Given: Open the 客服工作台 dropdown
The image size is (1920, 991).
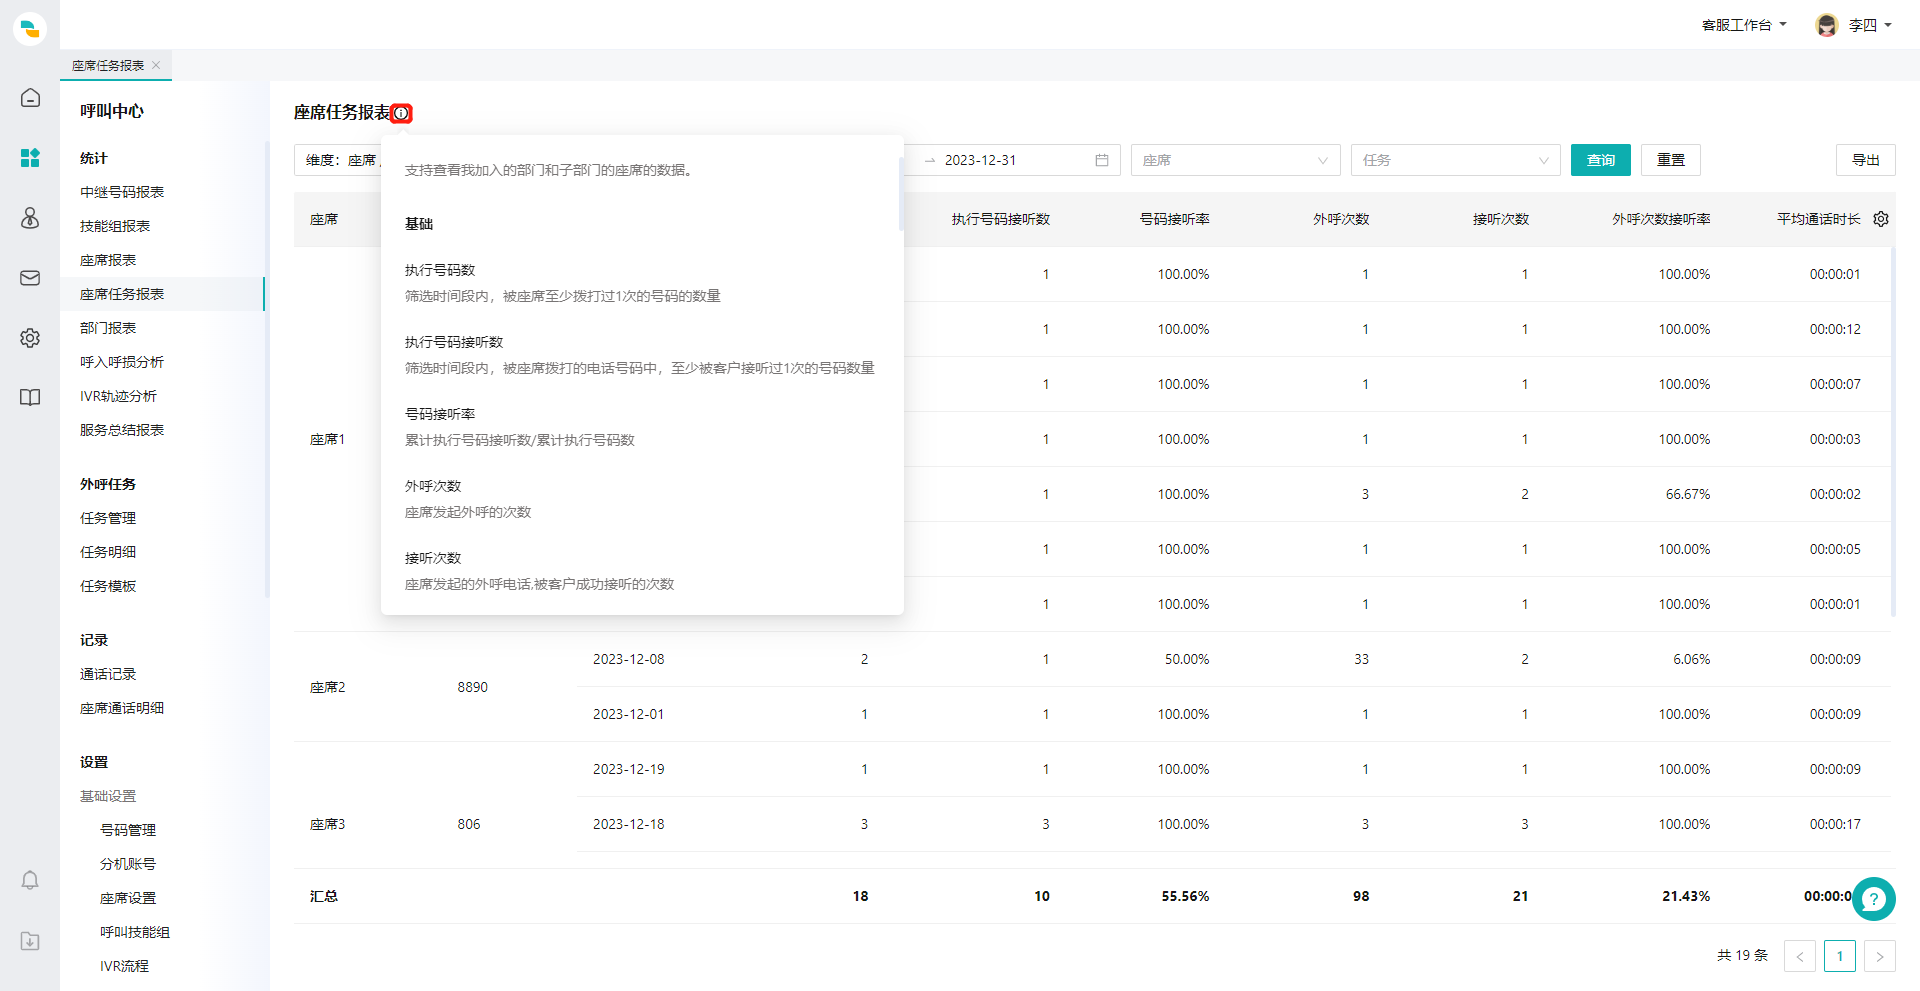Looking at the screenshot, I should tap(1744, 25).
